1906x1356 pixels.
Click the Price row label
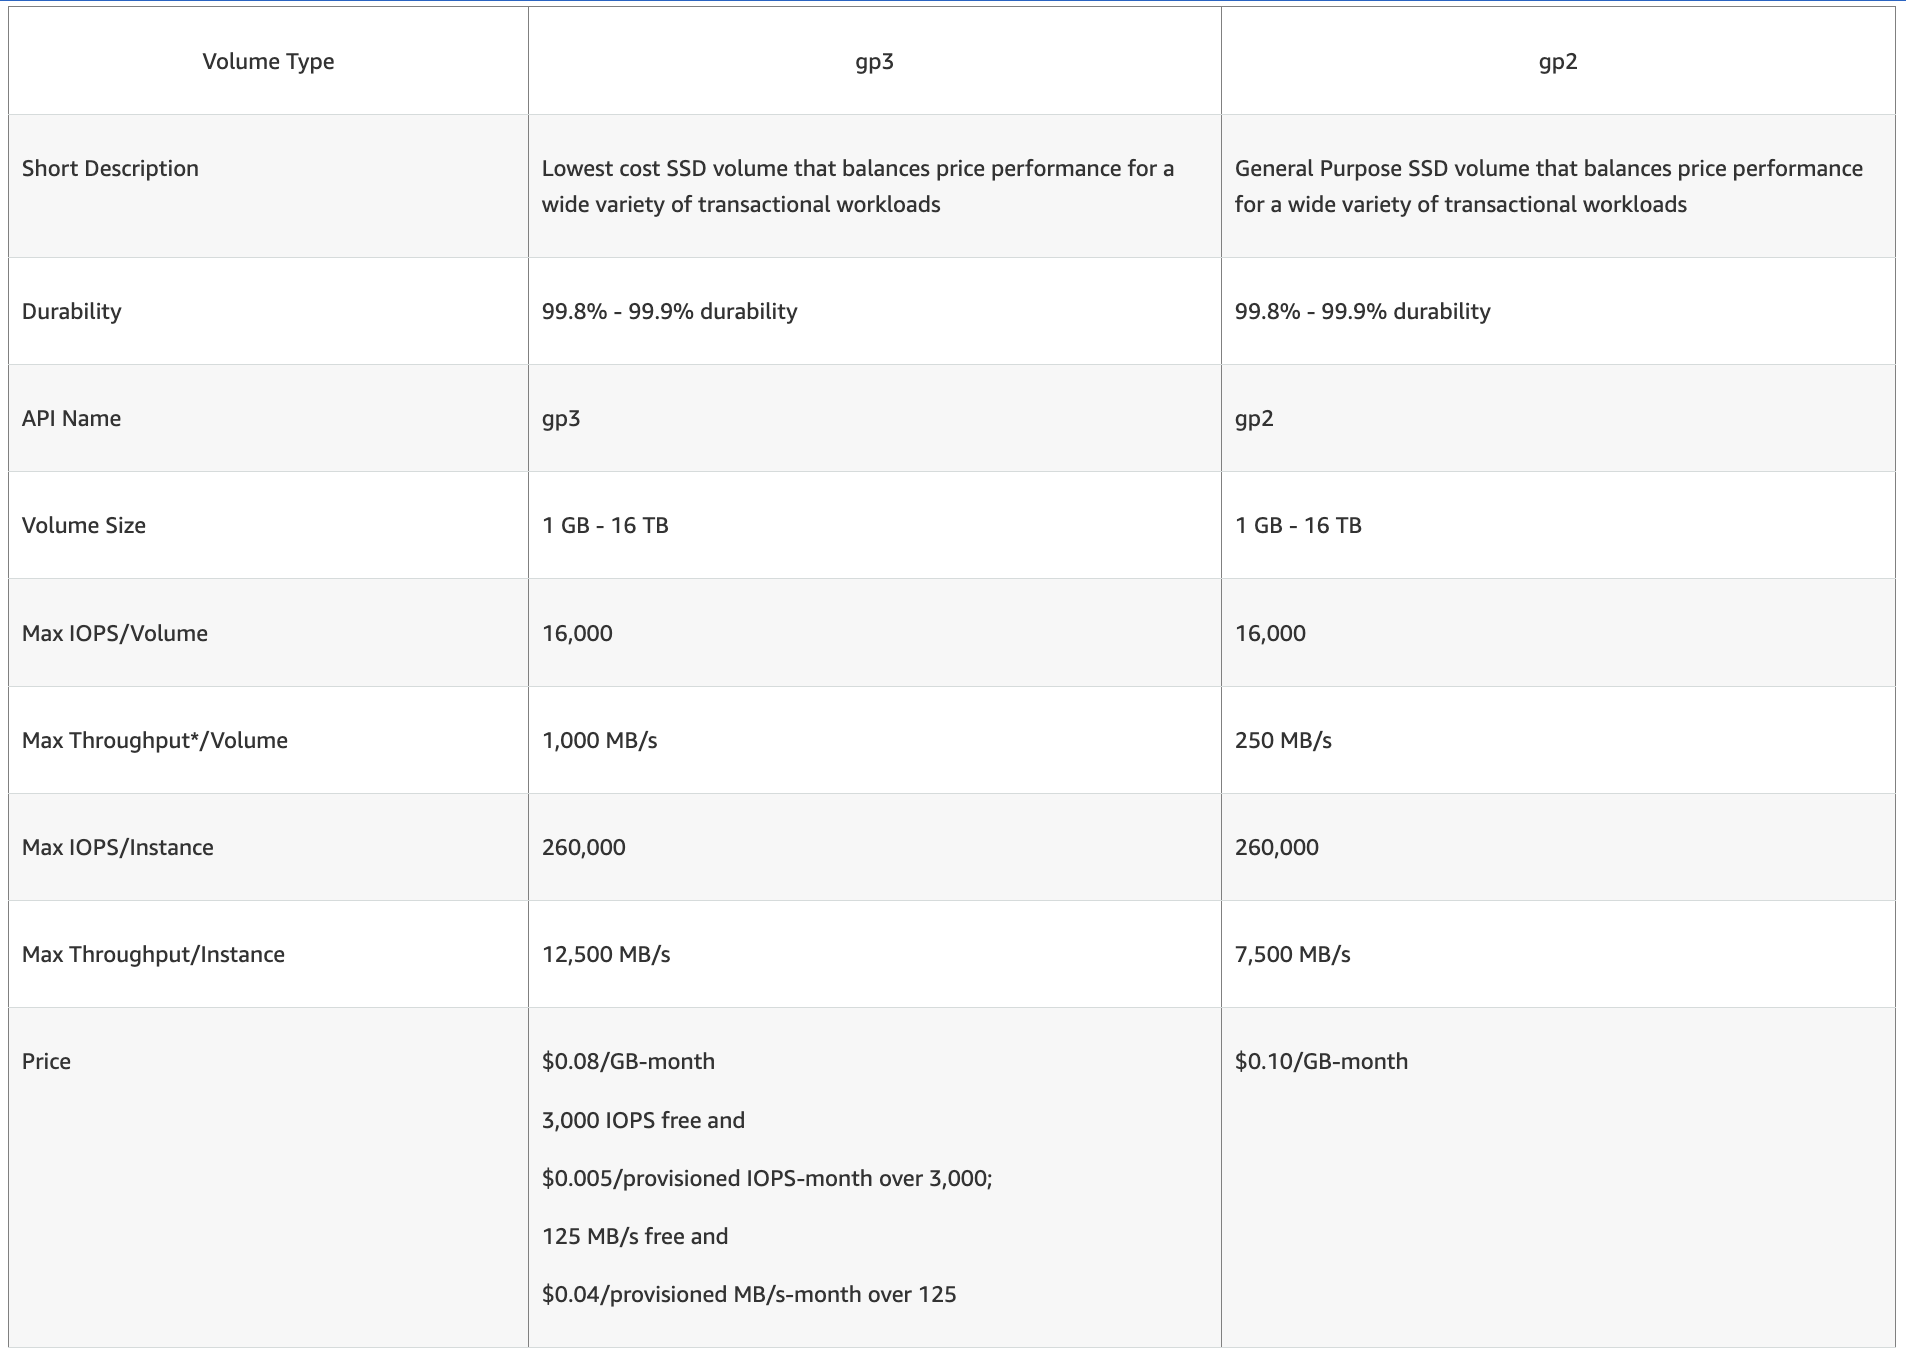click(x=46, y=1061)
